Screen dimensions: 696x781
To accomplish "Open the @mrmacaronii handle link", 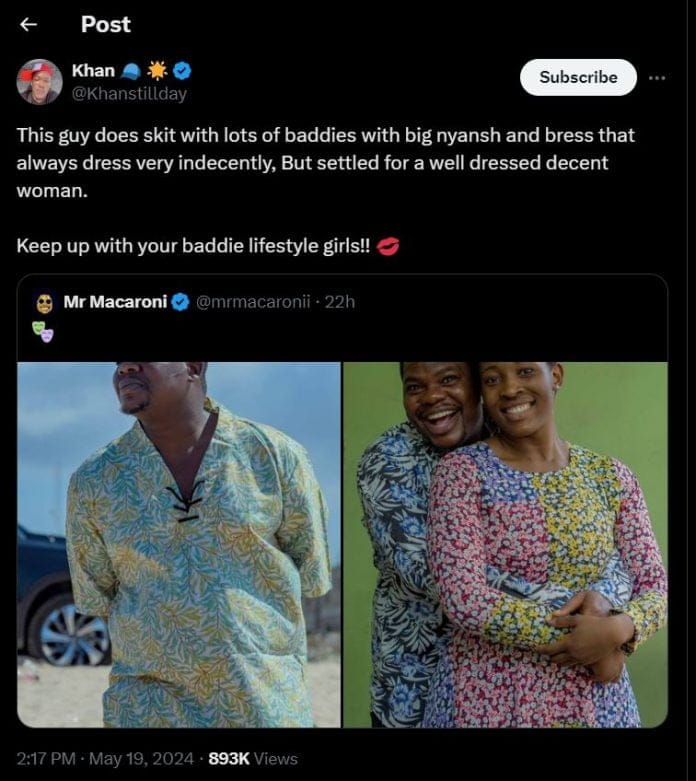I will [x=253, y=302].
